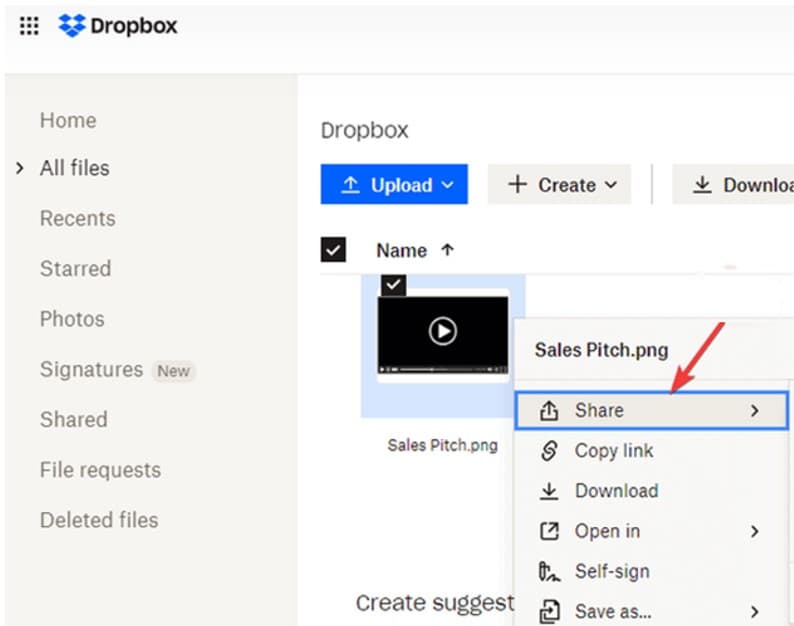
Task: Uncheck the Sales Pitch.png file checkbox
Action: (x=394, y=285)
